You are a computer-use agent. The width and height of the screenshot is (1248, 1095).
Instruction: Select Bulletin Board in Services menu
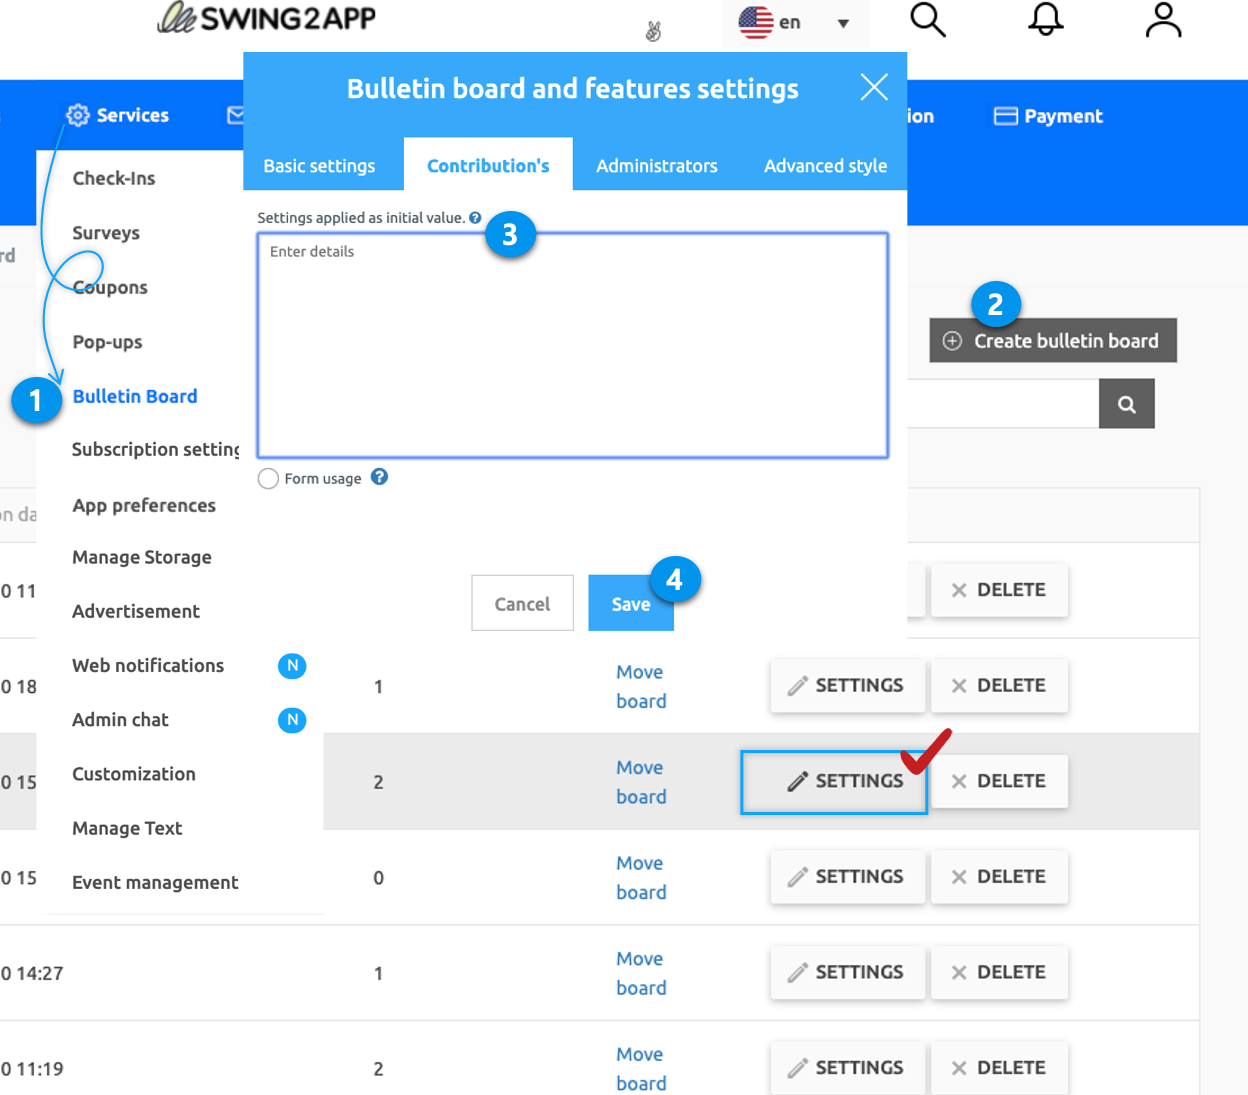(x=135, y=396)
